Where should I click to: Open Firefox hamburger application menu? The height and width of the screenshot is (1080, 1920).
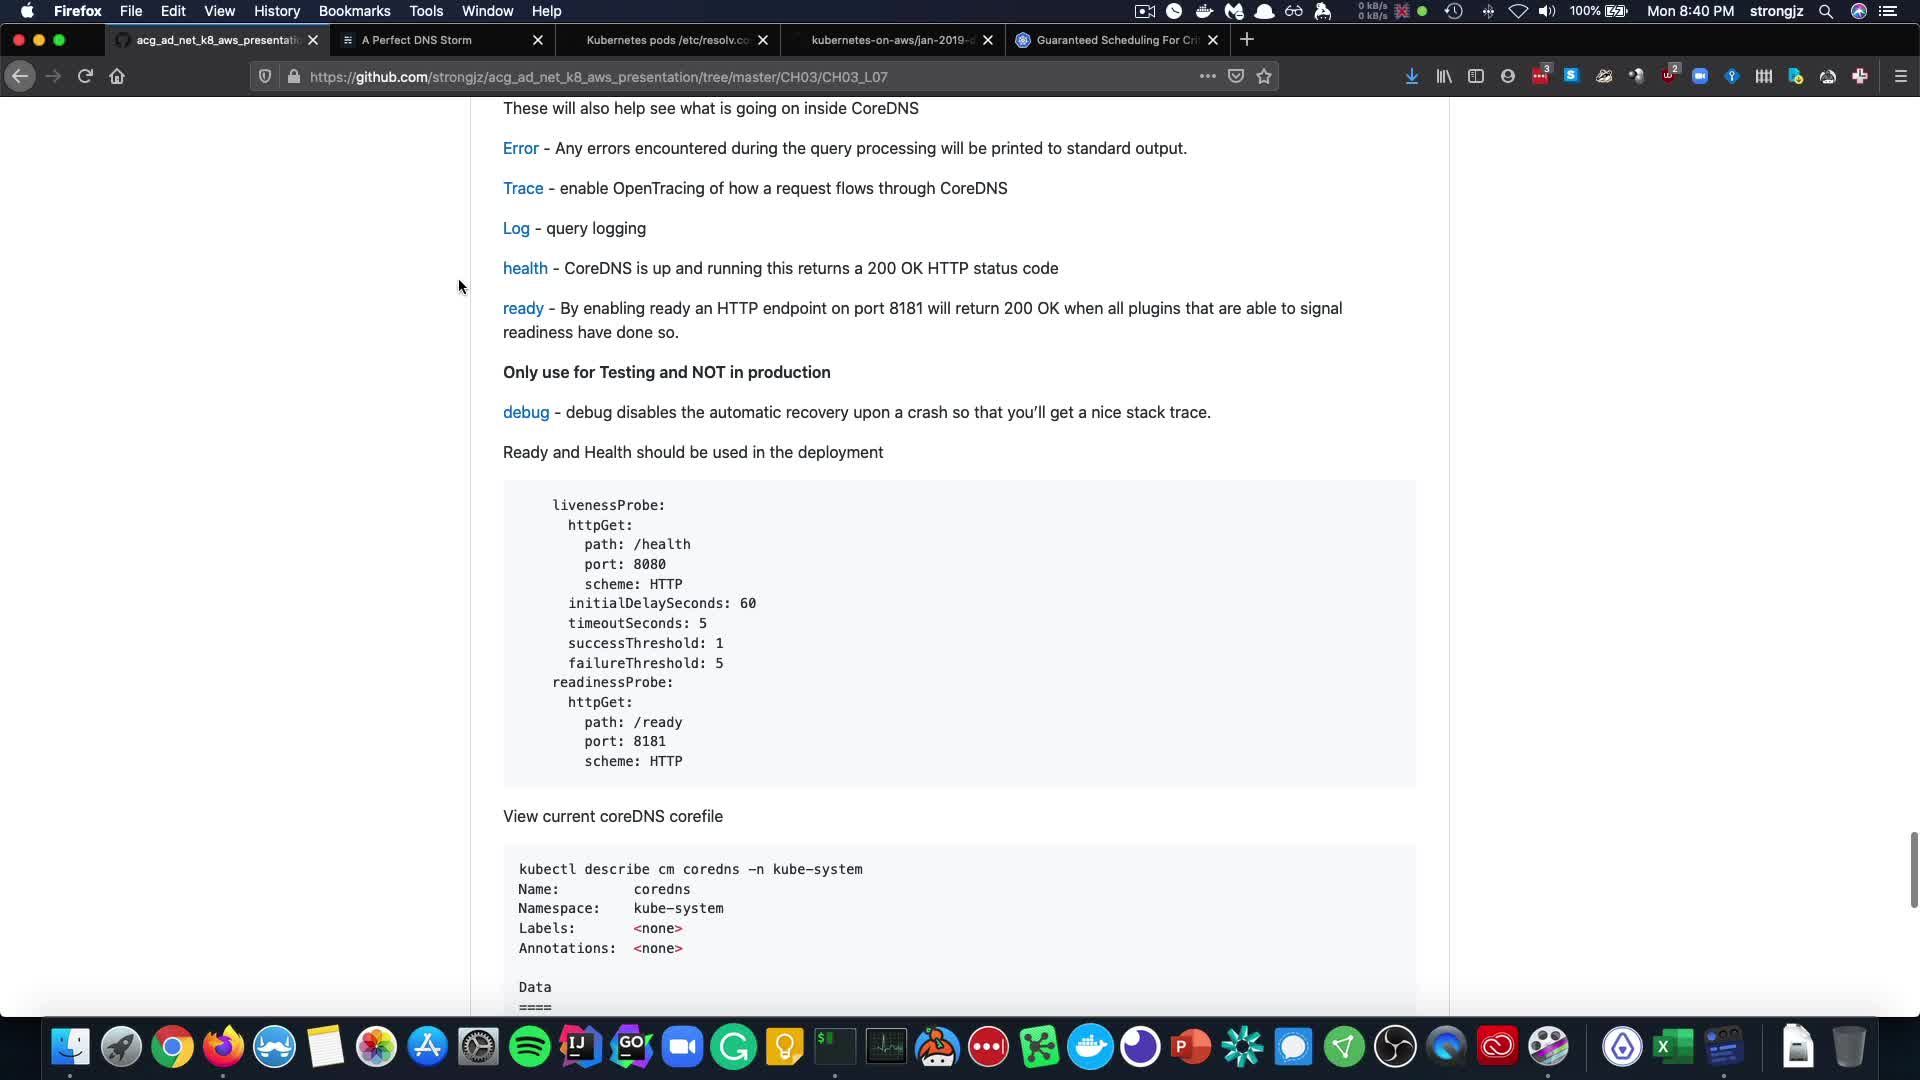[1900, 76]
